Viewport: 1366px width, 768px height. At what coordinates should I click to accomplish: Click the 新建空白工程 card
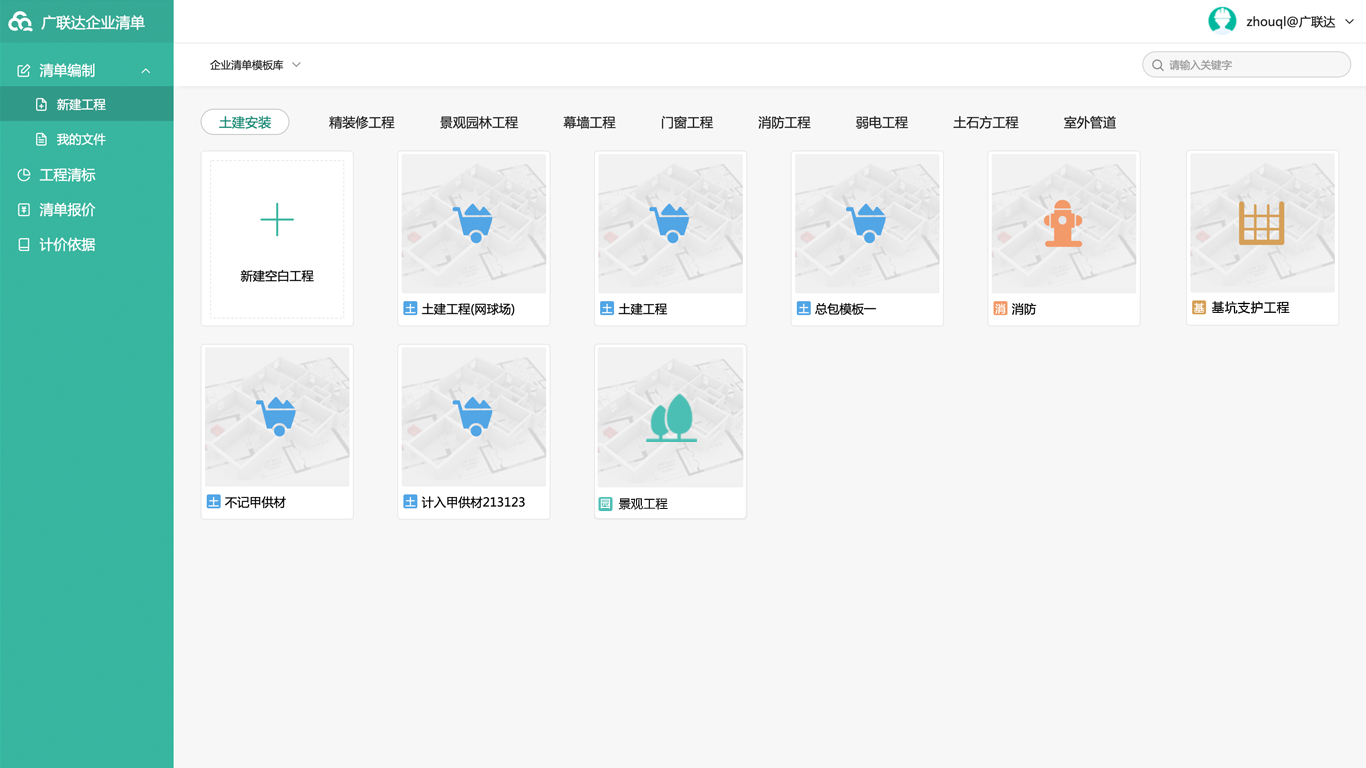(x=277, y=238)
